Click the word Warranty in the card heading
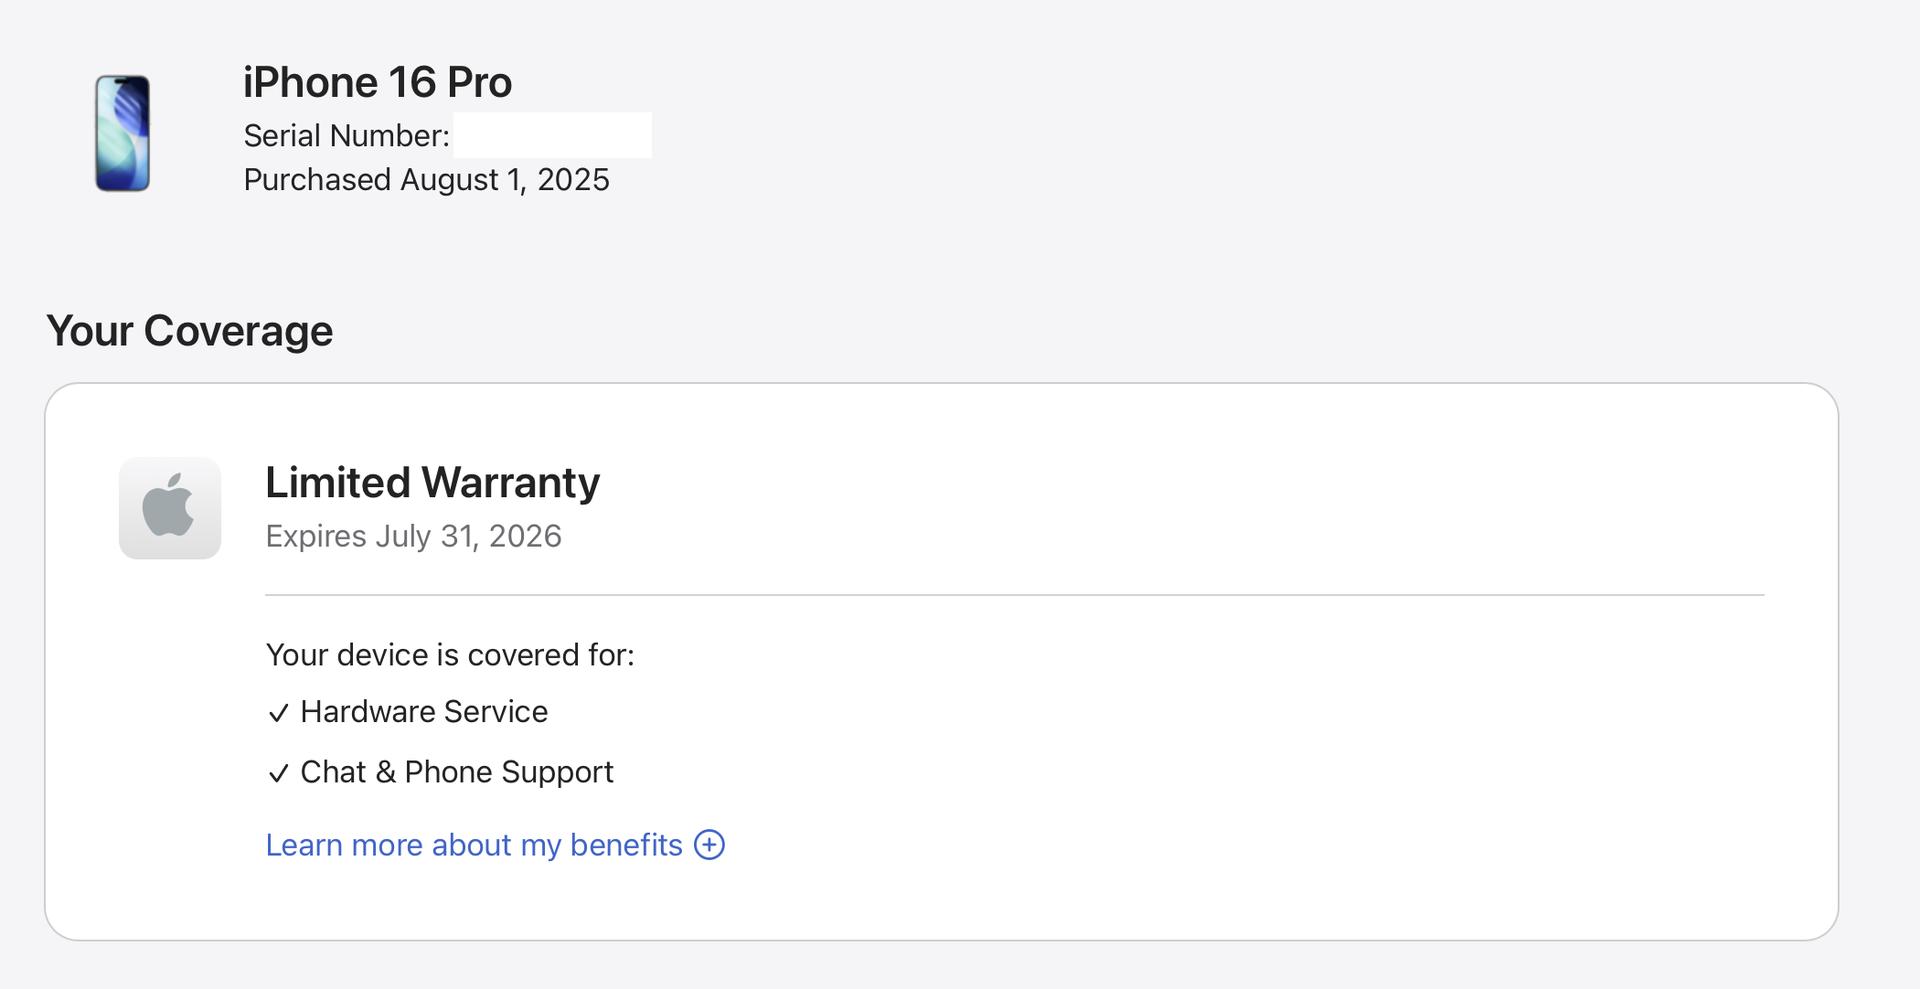The image size is (1920, 989). point(510,483)
